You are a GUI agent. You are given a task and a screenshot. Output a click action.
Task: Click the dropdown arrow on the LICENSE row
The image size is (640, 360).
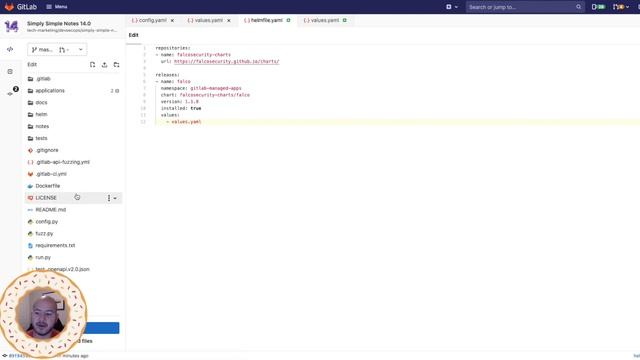coord(115,198)
